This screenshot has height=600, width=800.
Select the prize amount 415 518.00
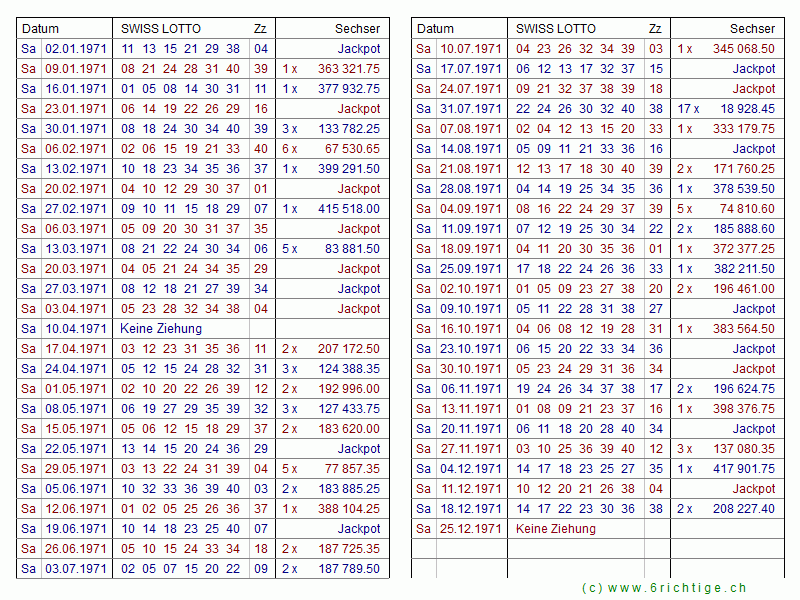click(349, 209)
